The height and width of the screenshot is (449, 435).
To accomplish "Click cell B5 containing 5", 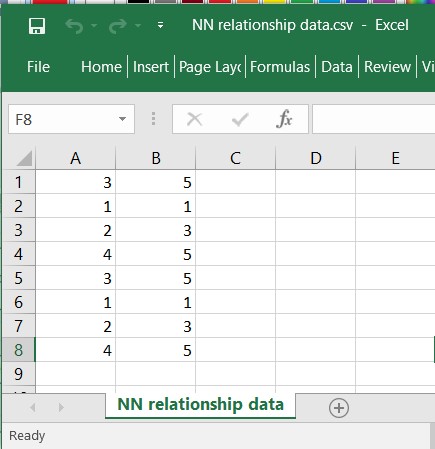I will (x=156, y=278).
